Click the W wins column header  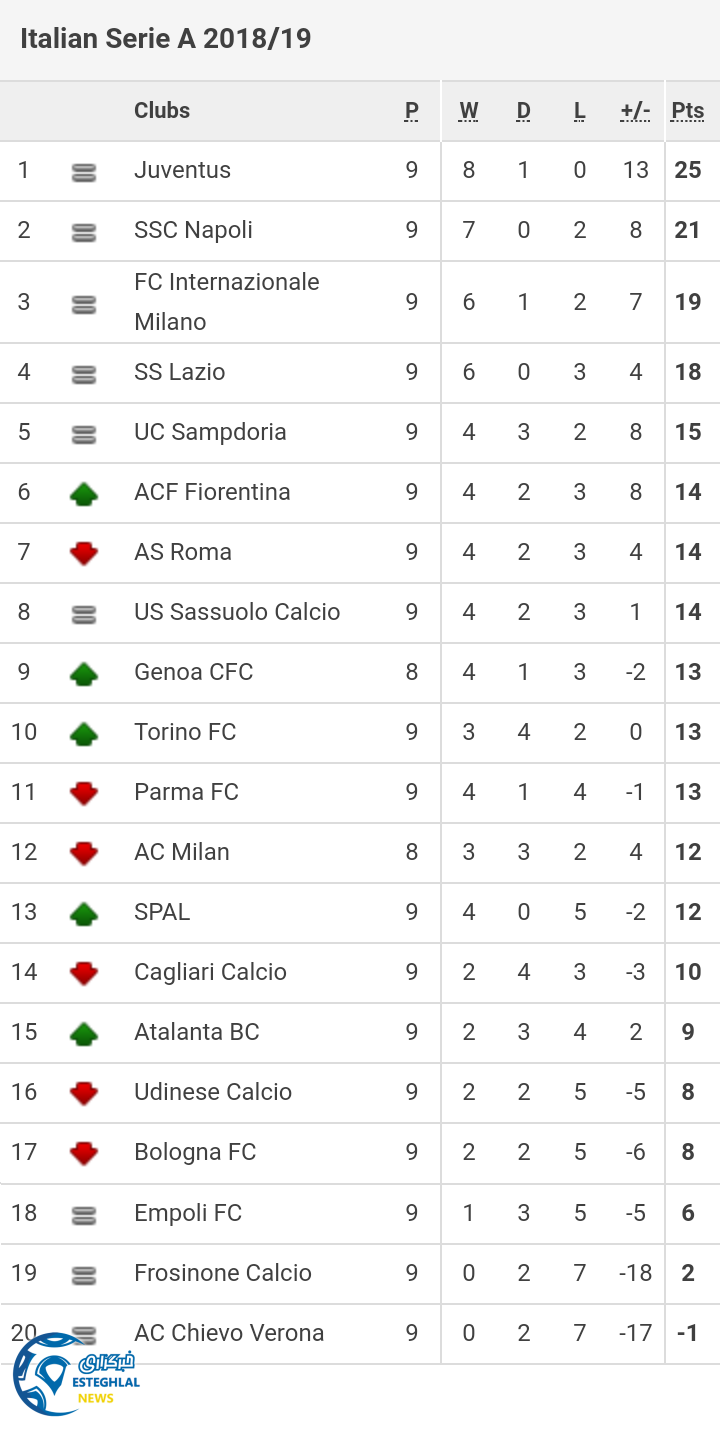click(x=468, y=111)
